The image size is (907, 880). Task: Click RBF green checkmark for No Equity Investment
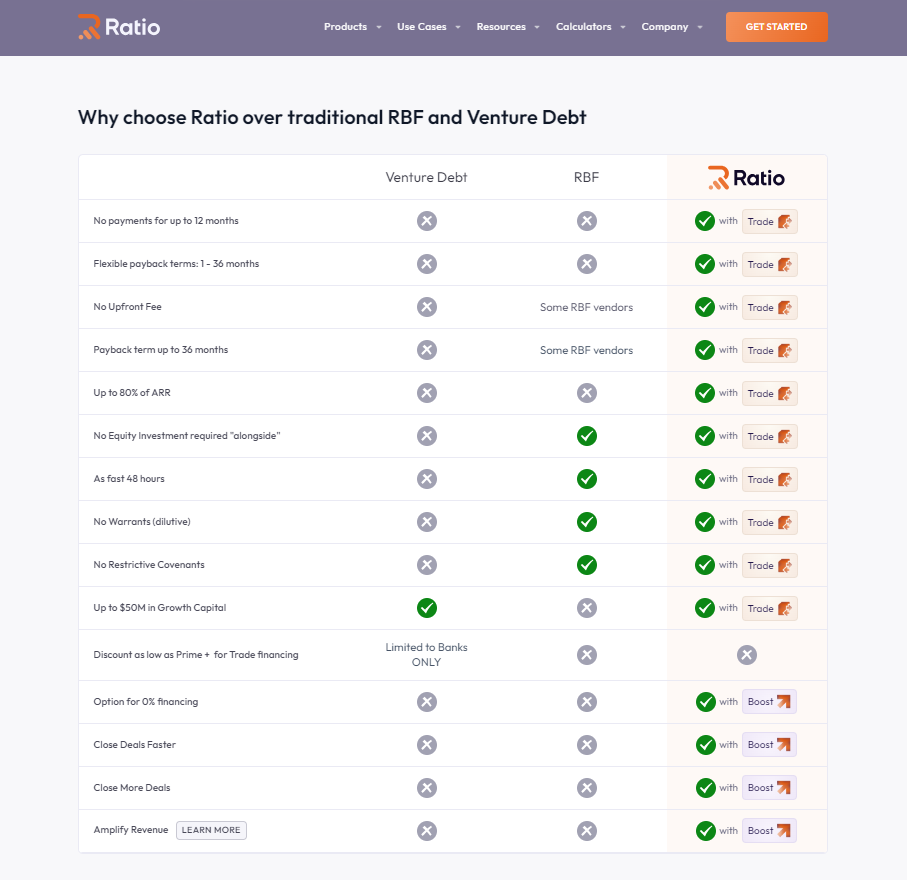tap(587, 436)
